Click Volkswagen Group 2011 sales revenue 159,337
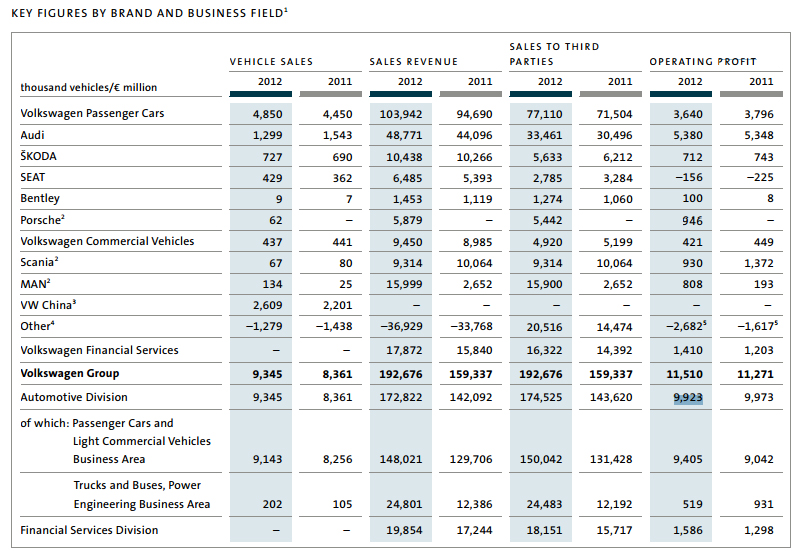801x552 pixels. (x=470, y=374)
